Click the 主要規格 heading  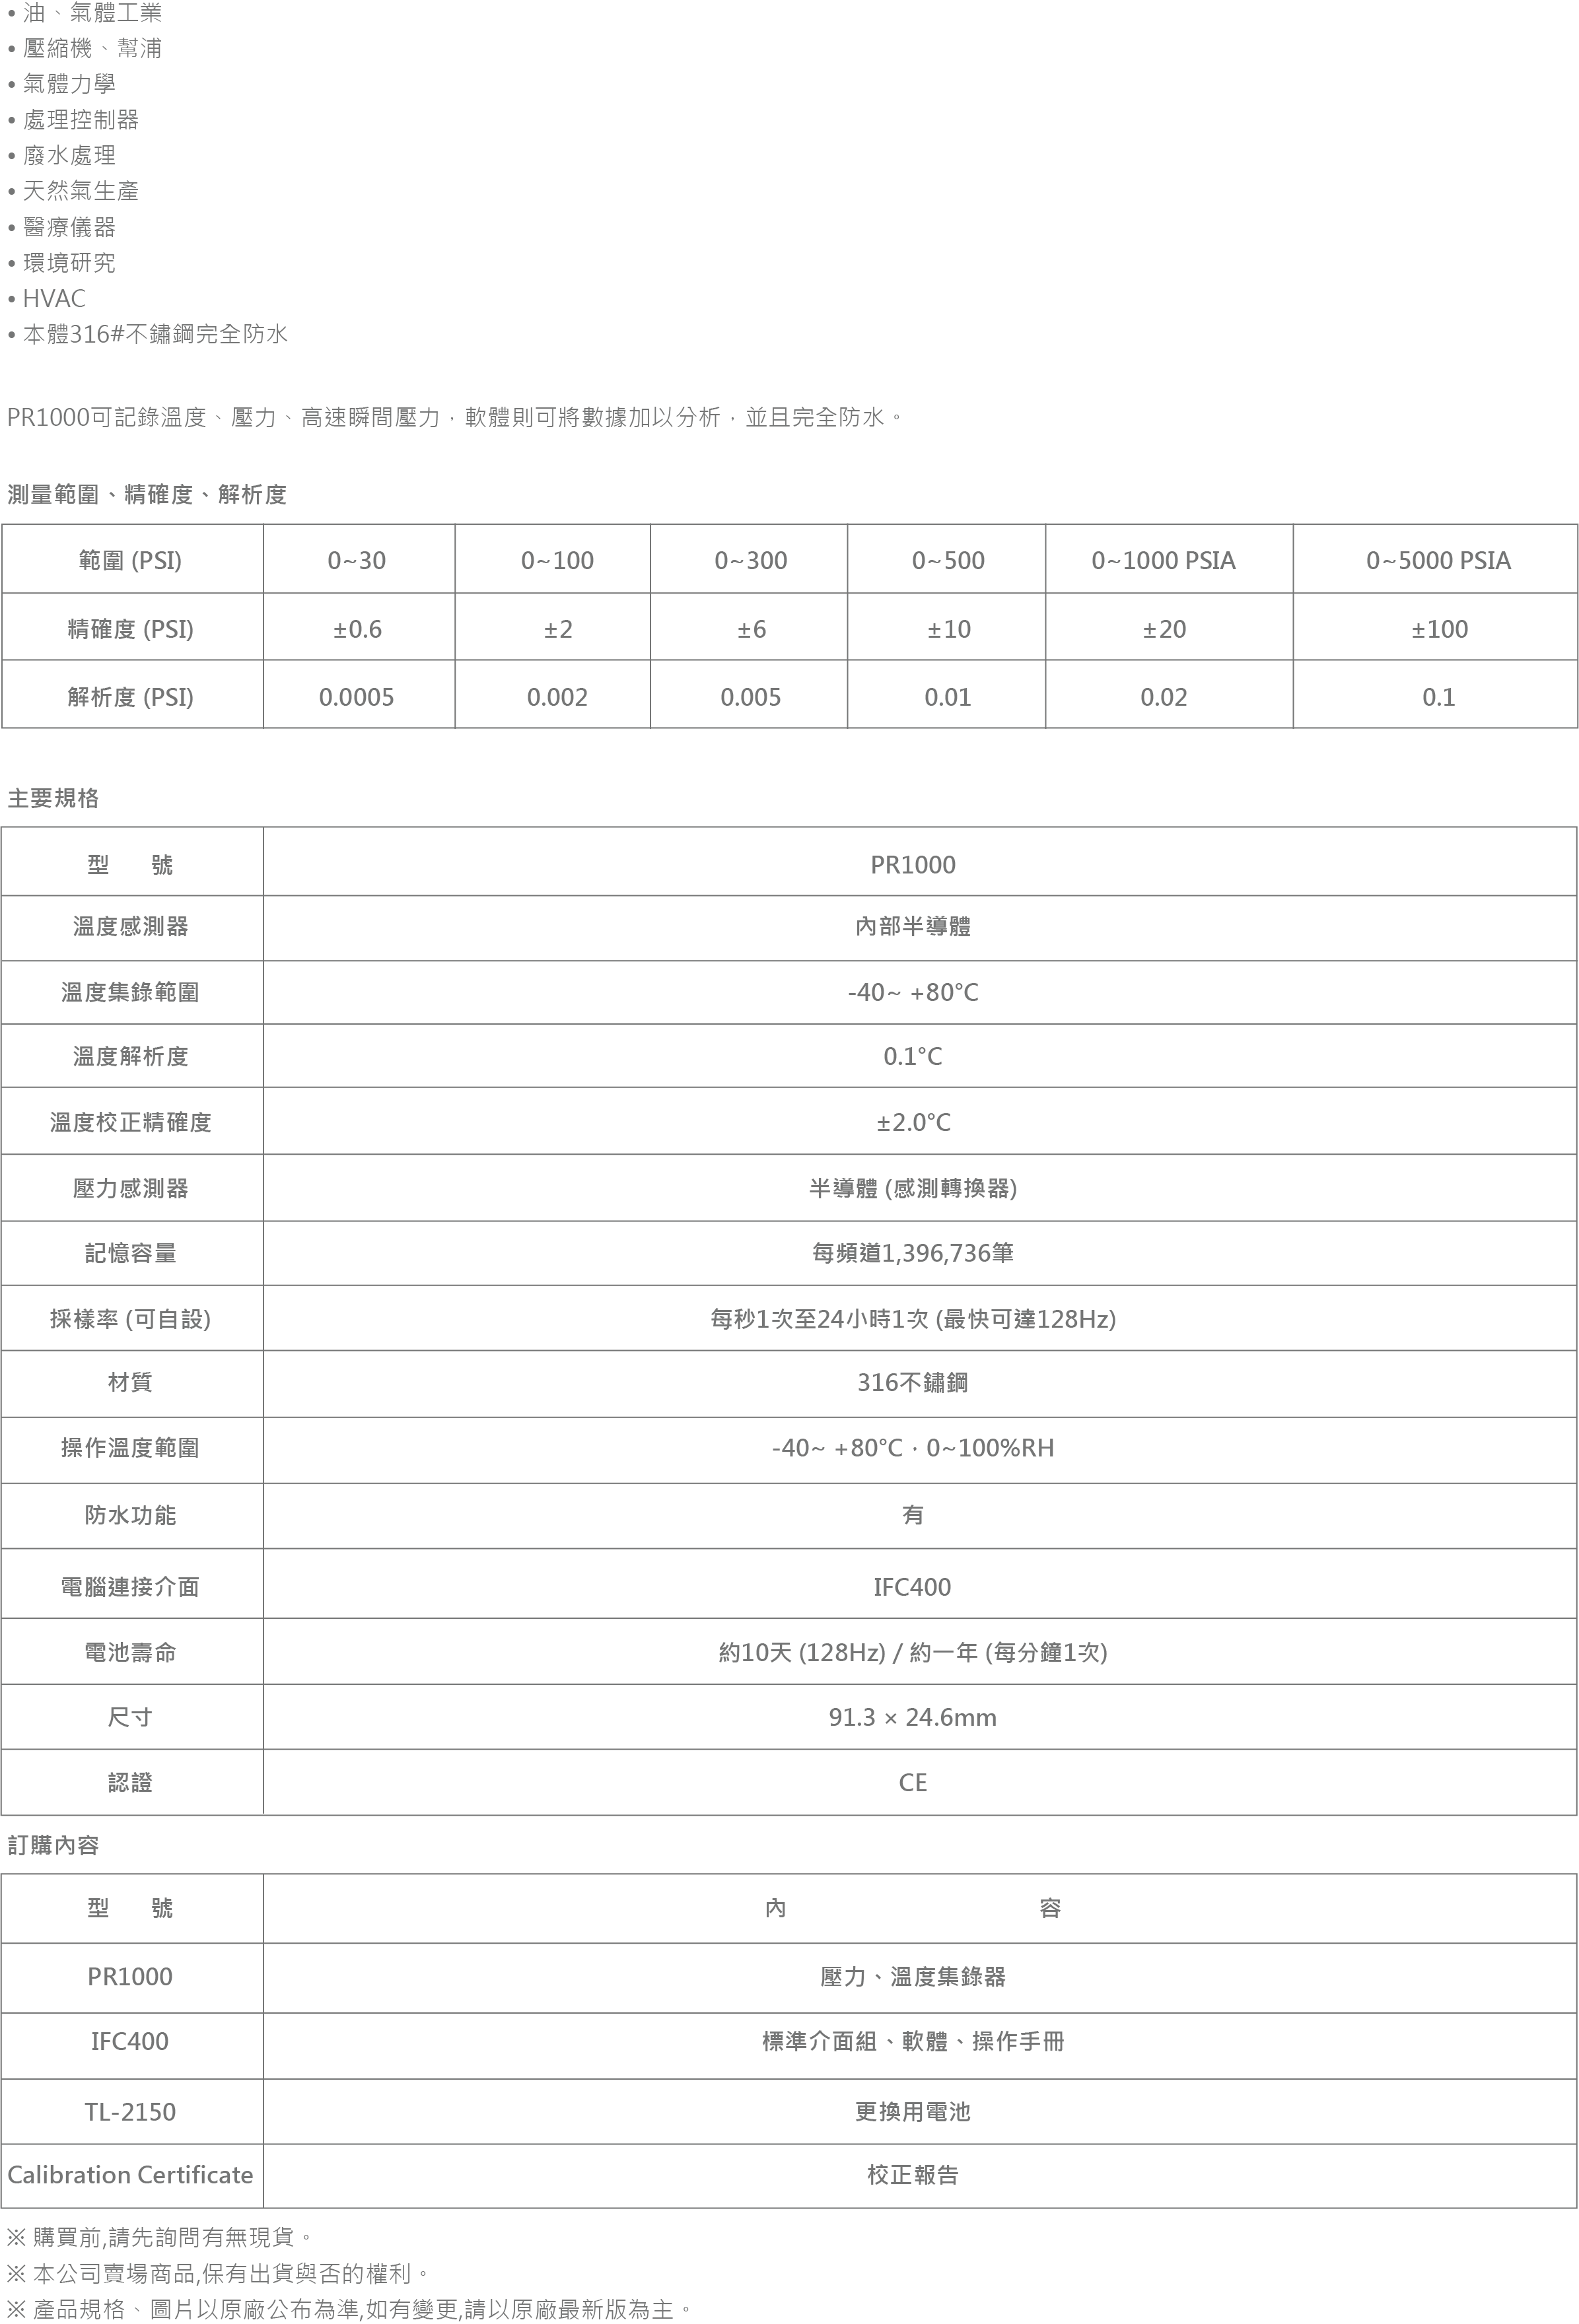53,798
